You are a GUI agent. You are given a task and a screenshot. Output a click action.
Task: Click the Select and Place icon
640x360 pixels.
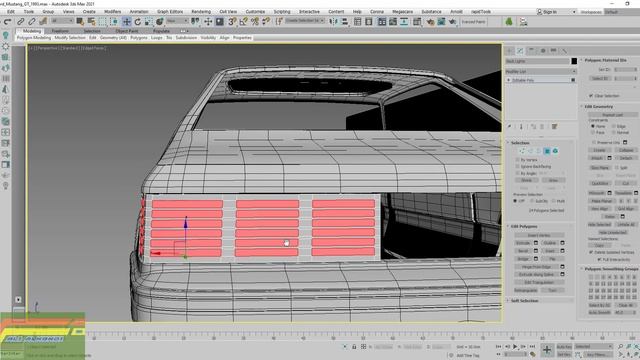click(x=160, y=22)
